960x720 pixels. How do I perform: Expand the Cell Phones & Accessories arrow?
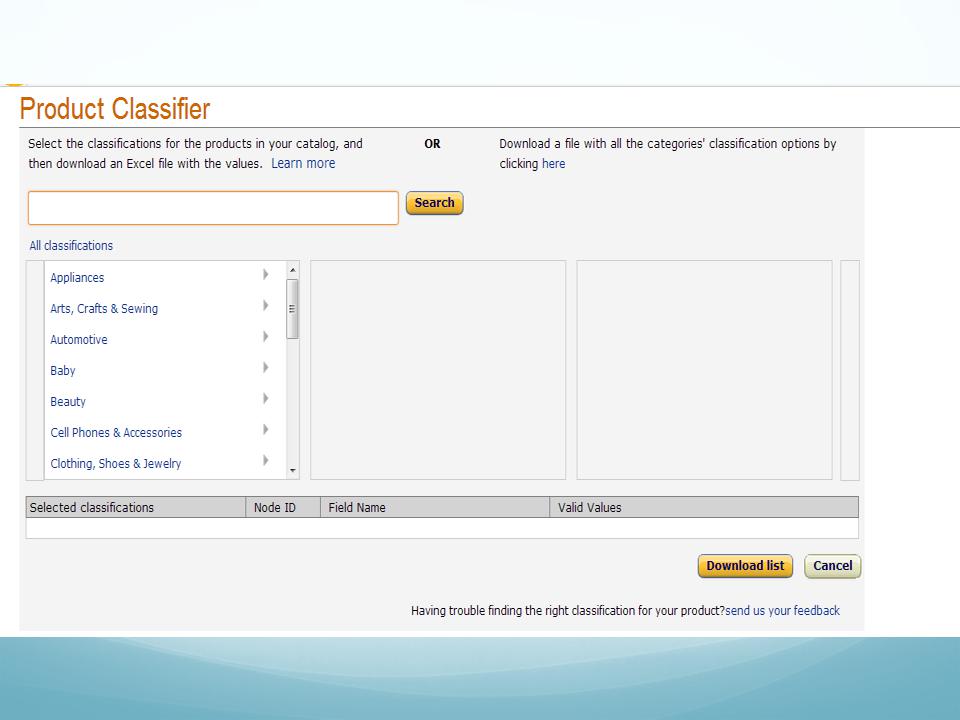click(266, 429)
